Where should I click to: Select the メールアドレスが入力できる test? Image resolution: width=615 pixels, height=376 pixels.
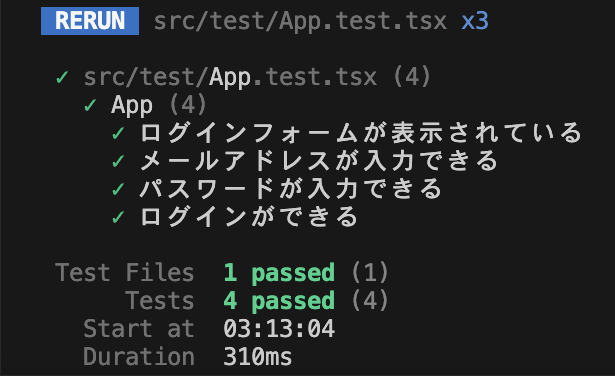[x=319, y=161]
